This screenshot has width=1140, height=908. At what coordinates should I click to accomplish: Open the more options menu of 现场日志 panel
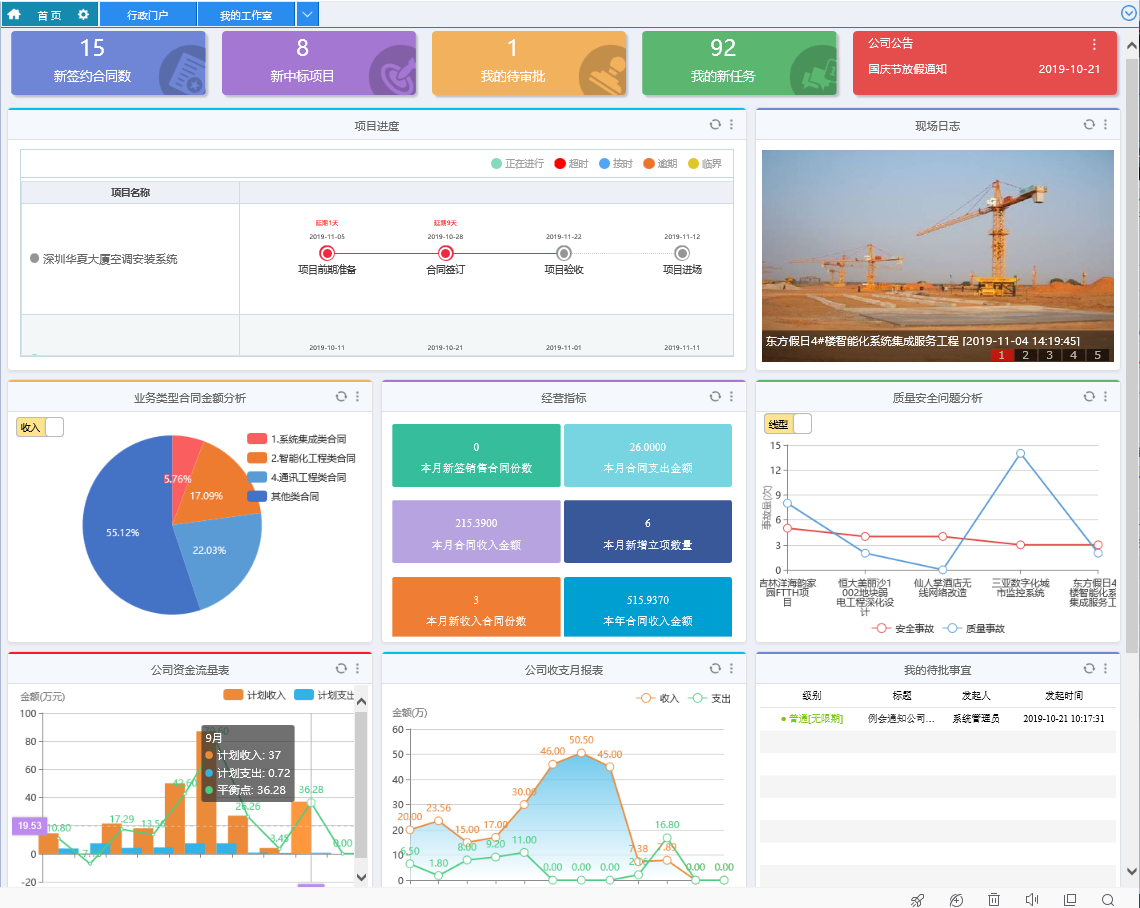coord(1105,125)
